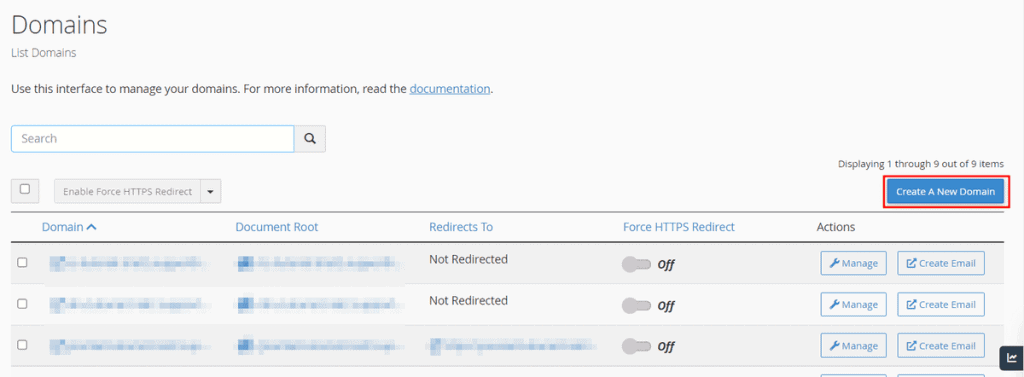Viewport: 1024px width, 377px height.
Task: Check the second domain row checkbox
Action: click(22, 304)
